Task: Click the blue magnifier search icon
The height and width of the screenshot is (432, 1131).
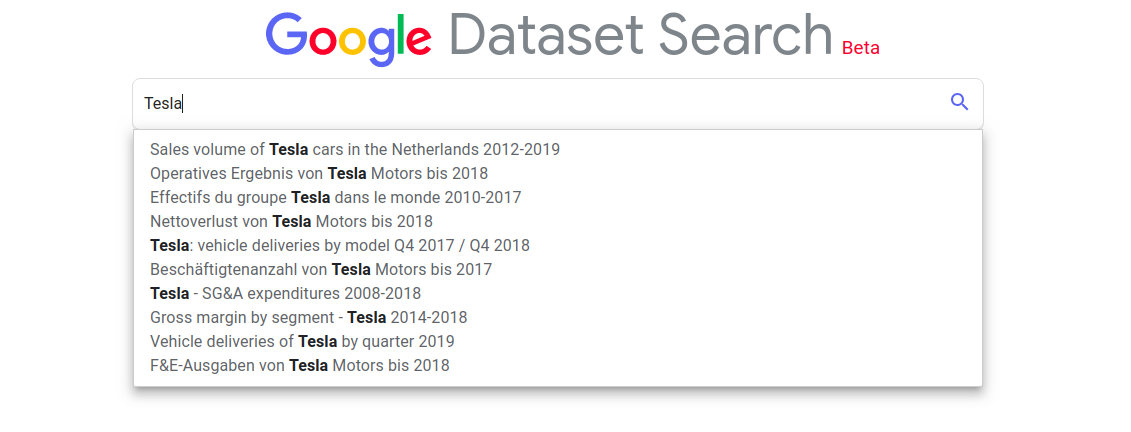Action: 959,102
